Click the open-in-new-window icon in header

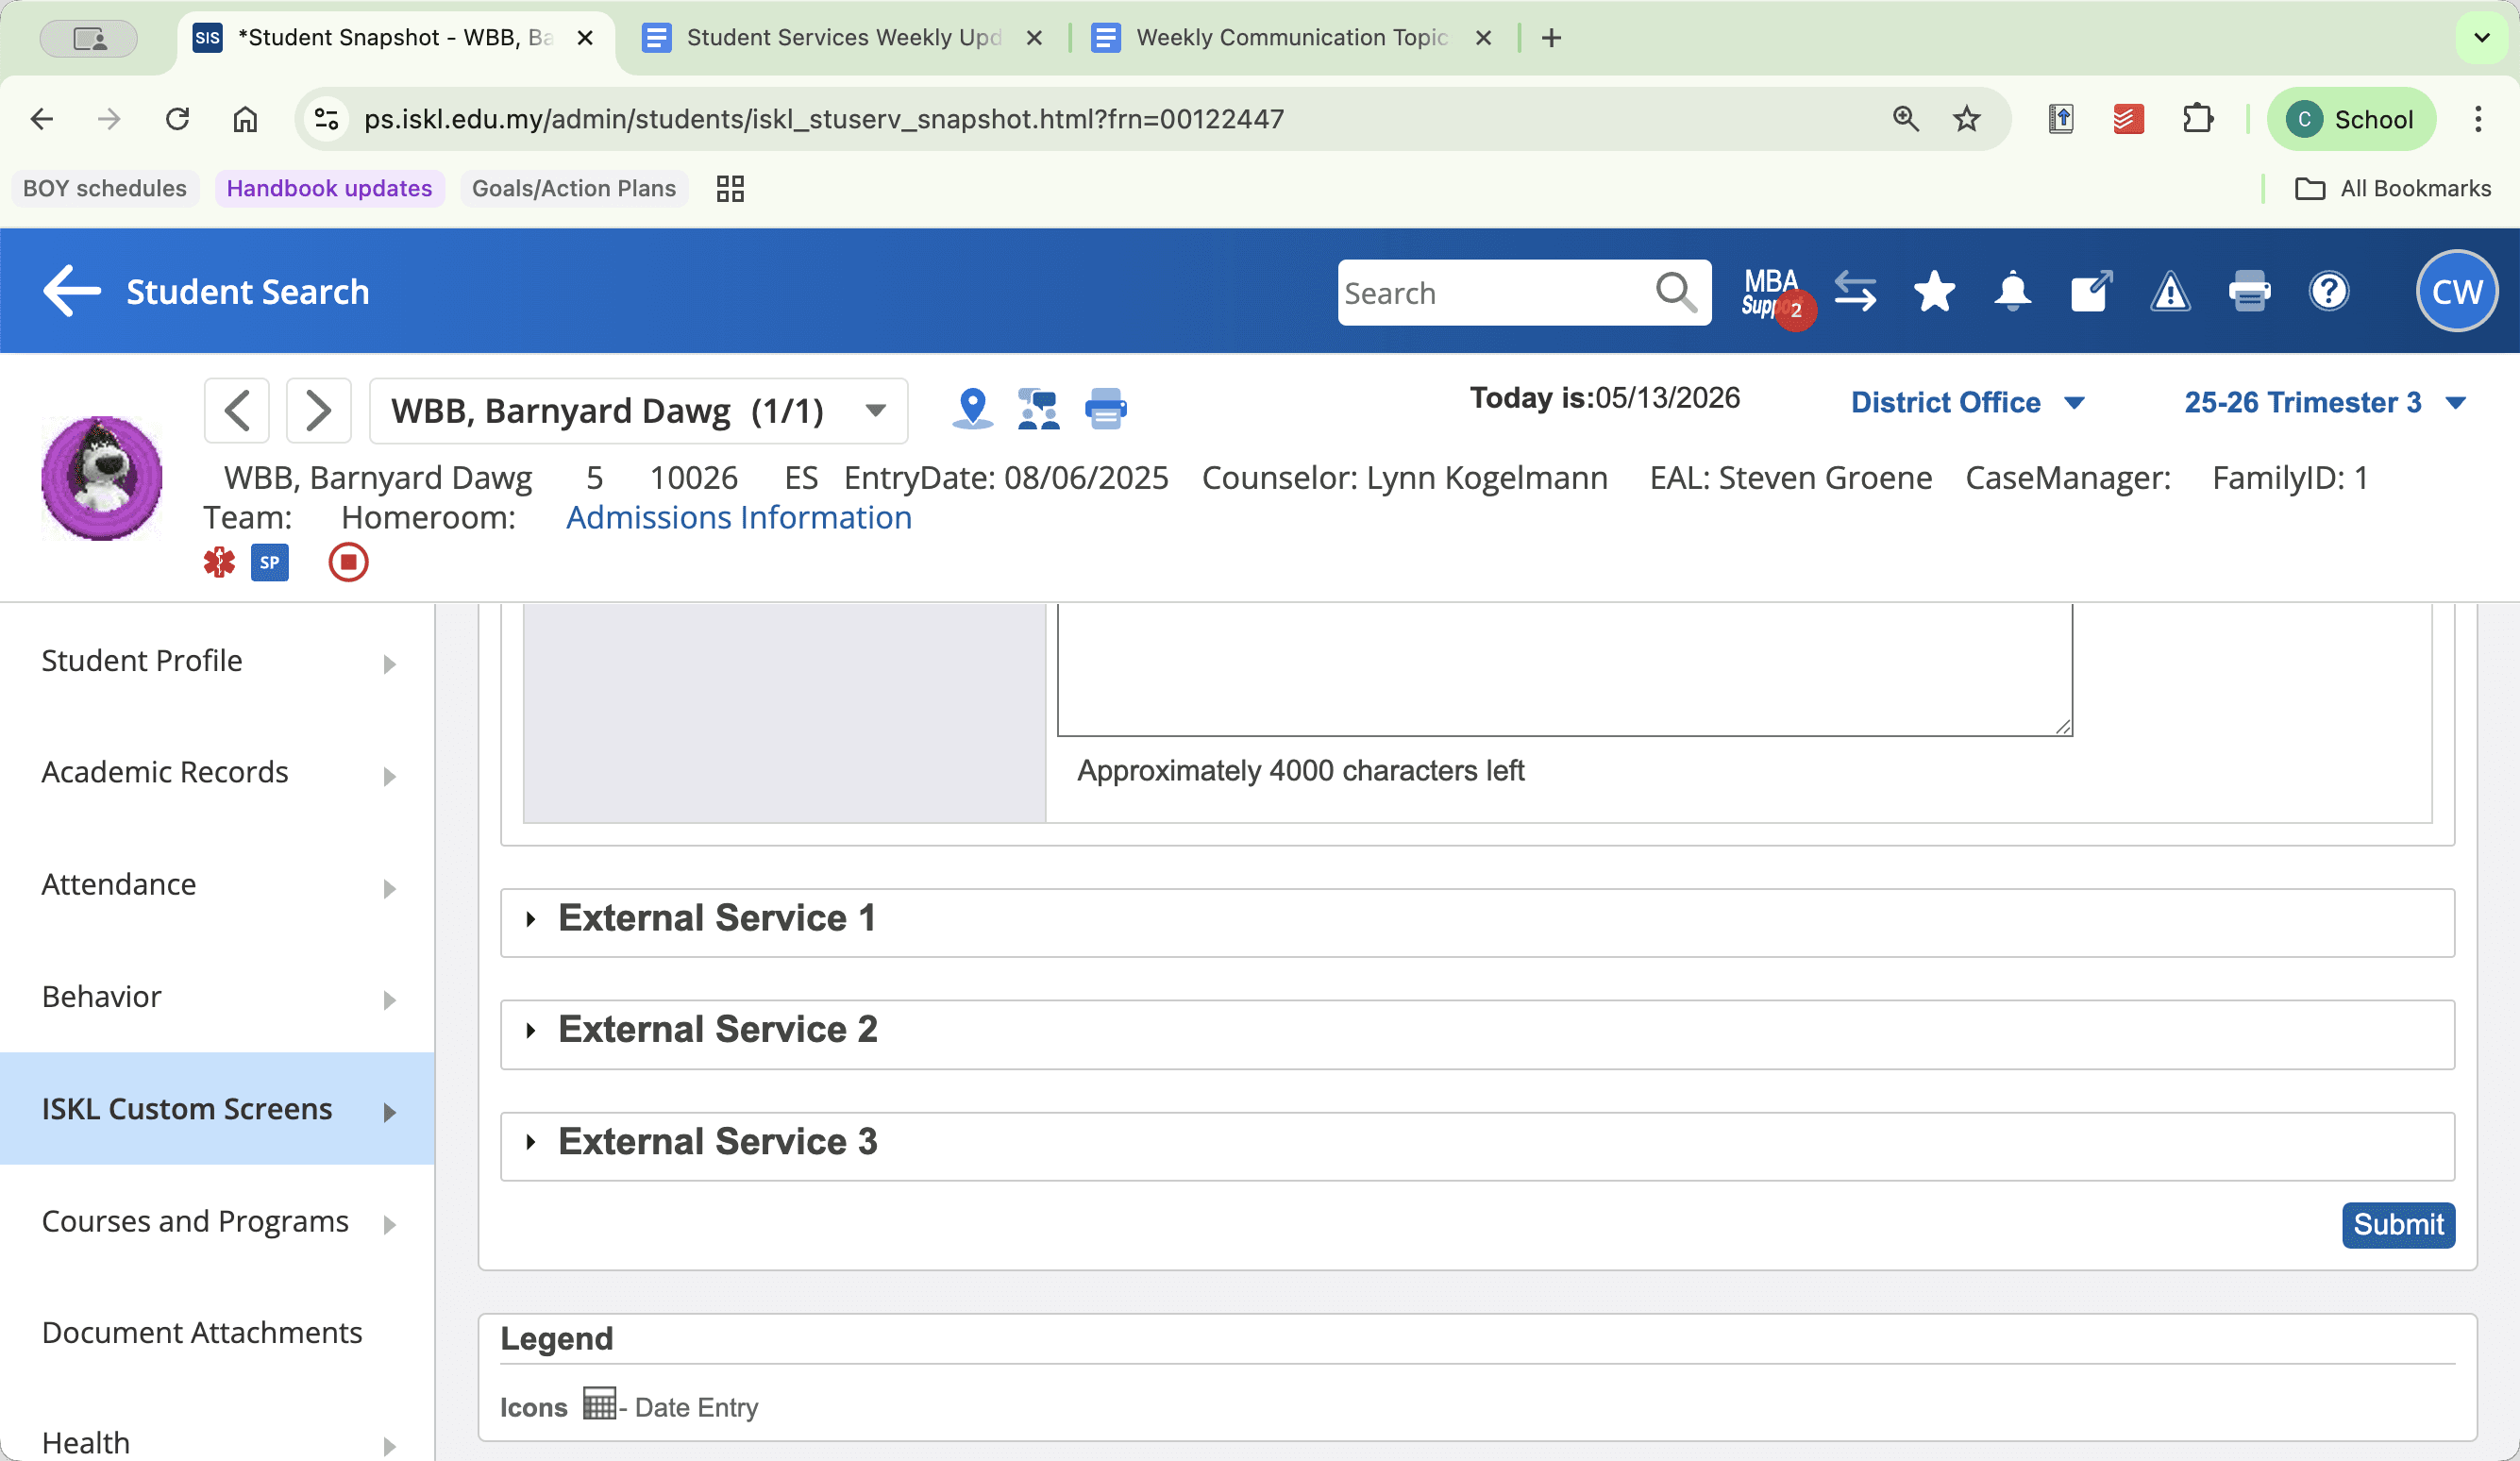point(2091,292)
